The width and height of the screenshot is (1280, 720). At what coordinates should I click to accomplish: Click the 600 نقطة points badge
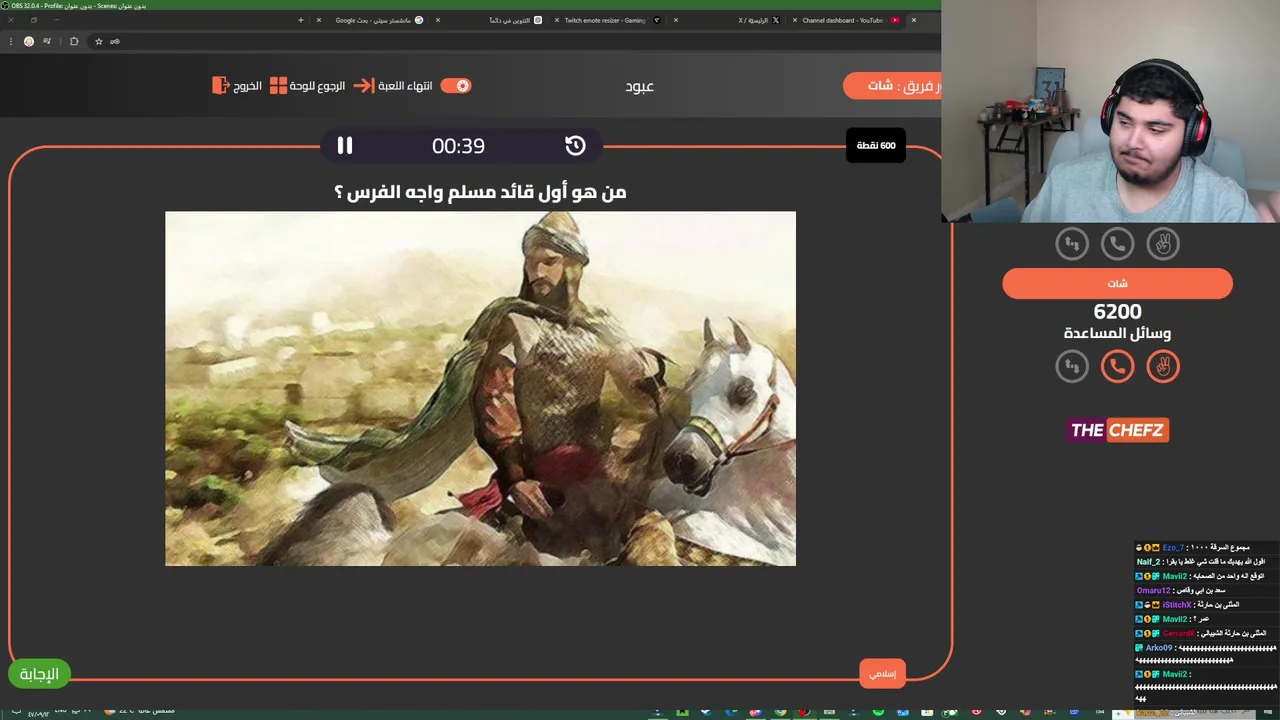point(876,146)
